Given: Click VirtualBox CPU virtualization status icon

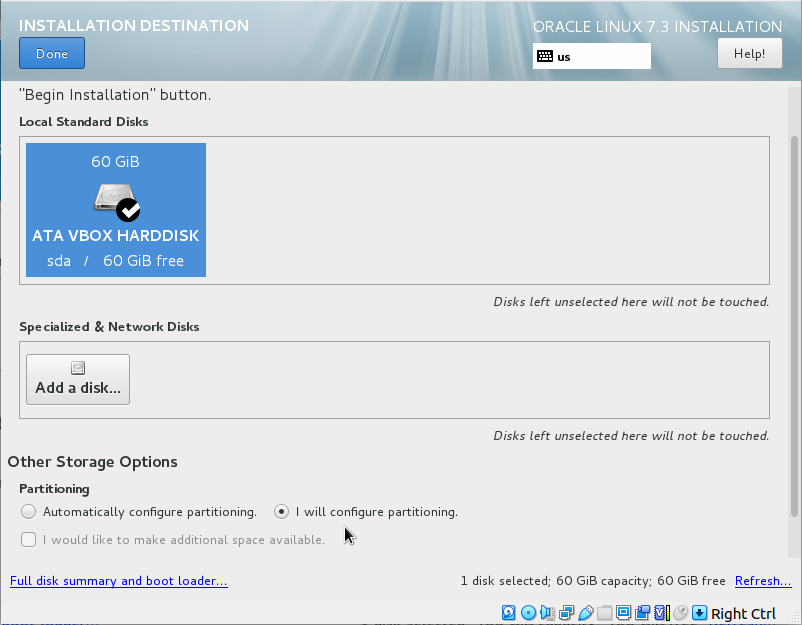Looking at the screenshot, I should tap(662, 613).
